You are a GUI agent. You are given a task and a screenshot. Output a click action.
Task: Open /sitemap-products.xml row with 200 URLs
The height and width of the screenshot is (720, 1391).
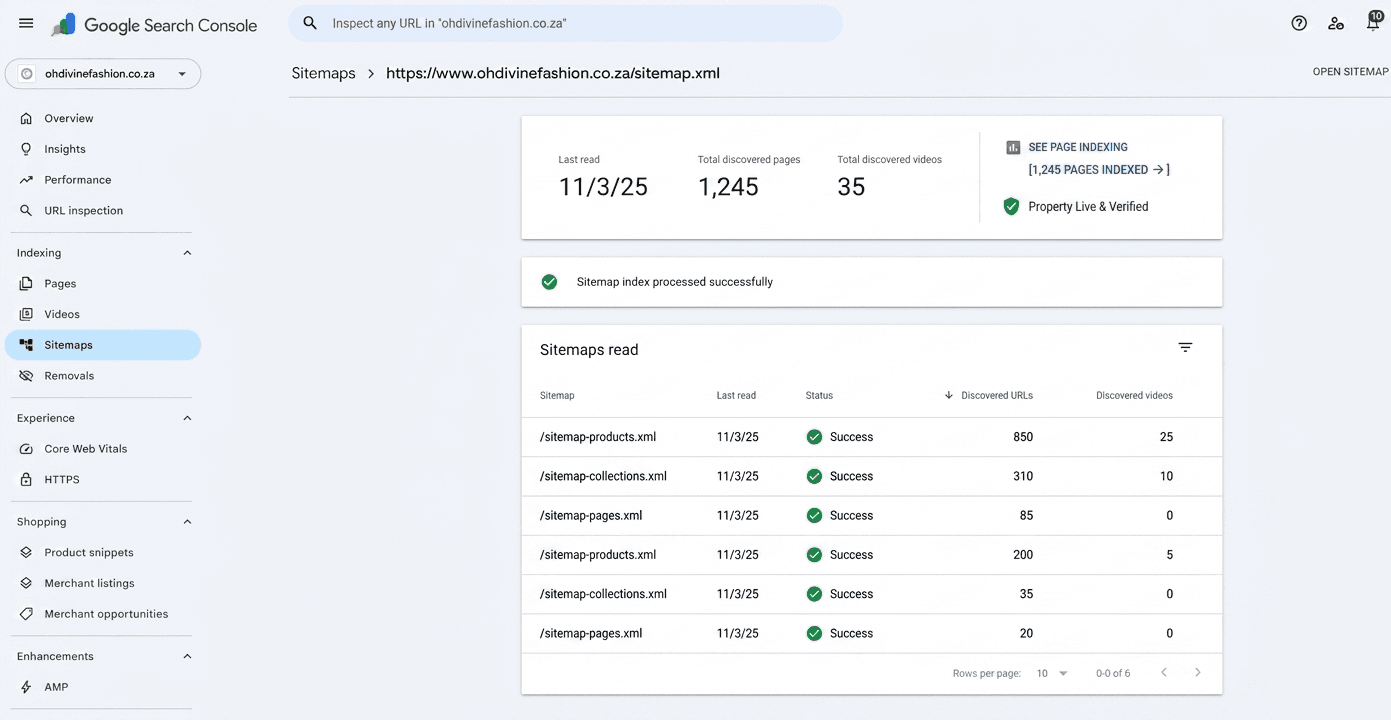coord(871,555)
